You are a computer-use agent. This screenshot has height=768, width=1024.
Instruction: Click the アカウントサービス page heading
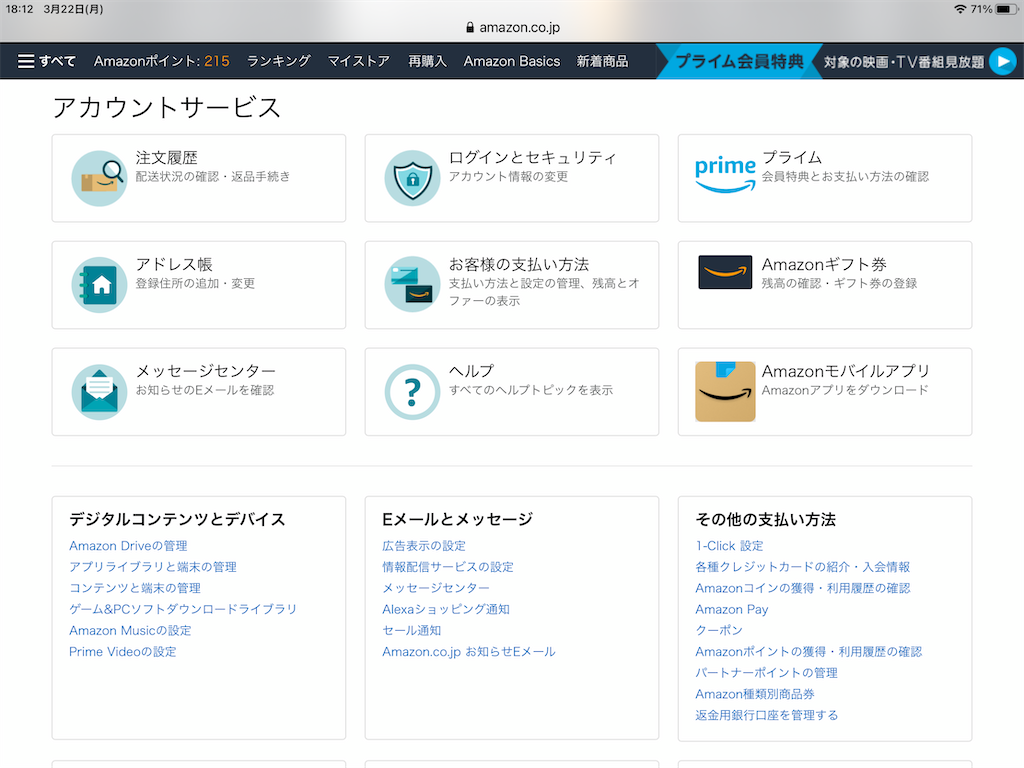point(167,108)
